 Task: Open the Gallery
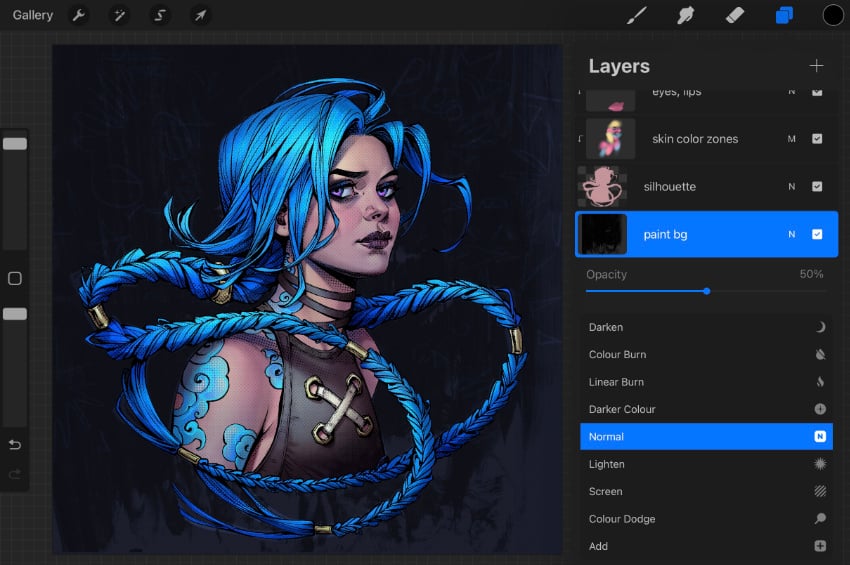click(33, 15)
